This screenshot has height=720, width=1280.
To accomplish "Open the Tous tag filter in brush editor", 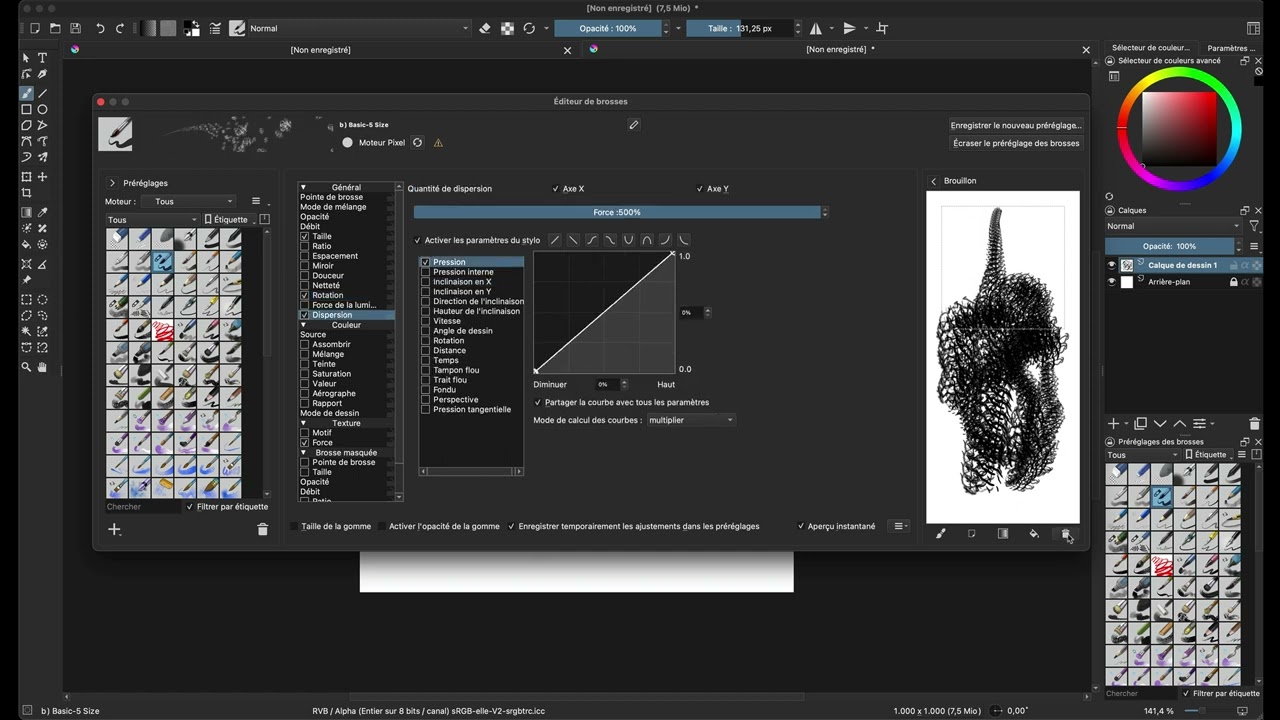I will [x=153, y=219].
